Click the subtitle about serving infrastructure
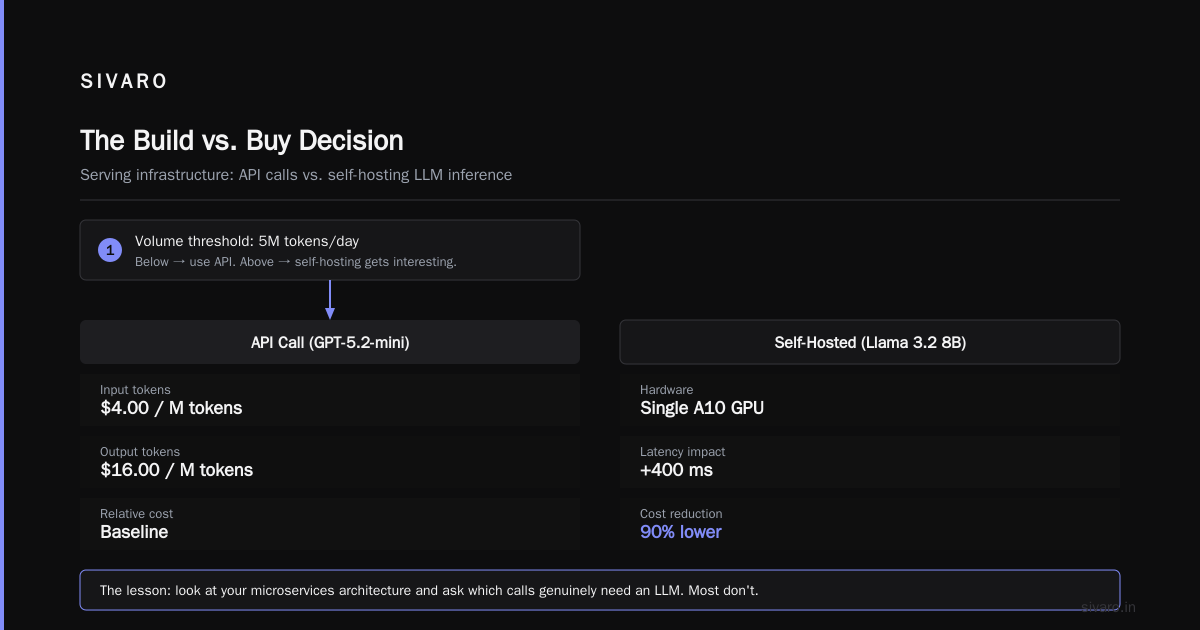Image resolution: width=1200 pixels, height=630 pixels. pos(296,175)
